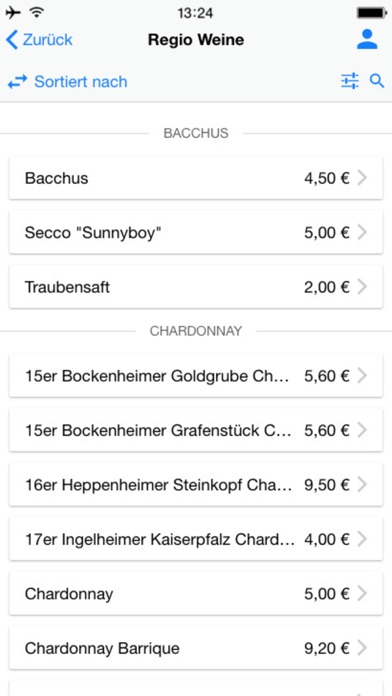Expand chevron of 16er Heppenheimer Steinkopf
Screen dimensions: 392x696
point(362,485)
